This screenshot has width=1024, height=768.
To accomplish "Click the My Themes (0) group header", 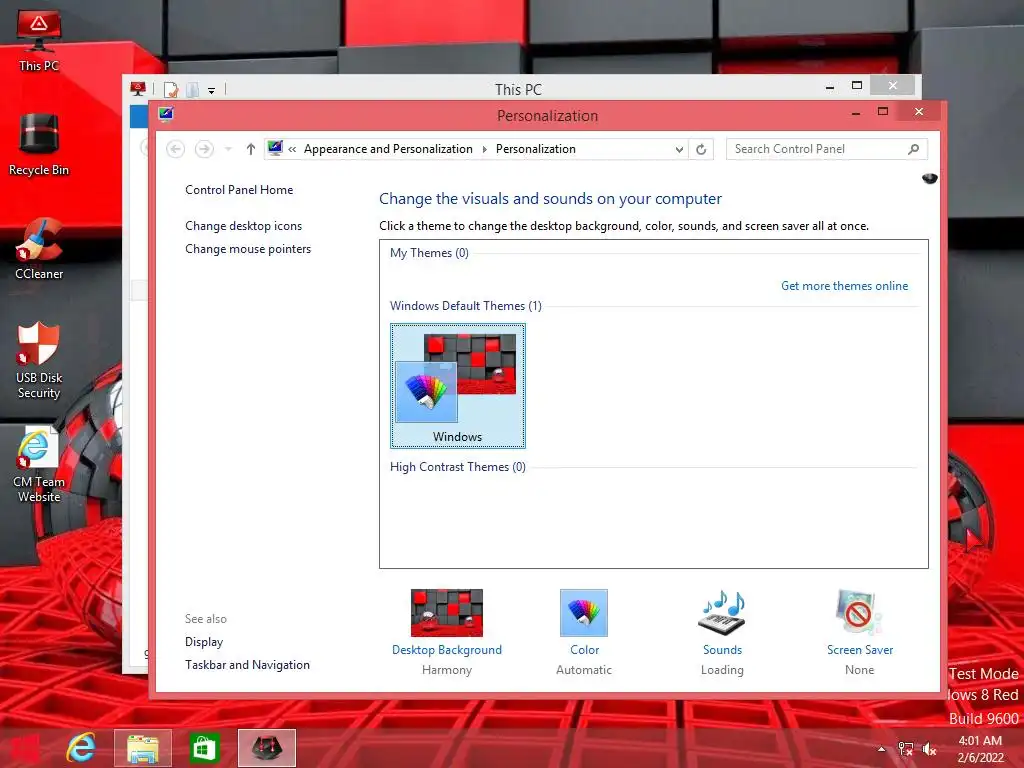I will (x=429, y=253).
